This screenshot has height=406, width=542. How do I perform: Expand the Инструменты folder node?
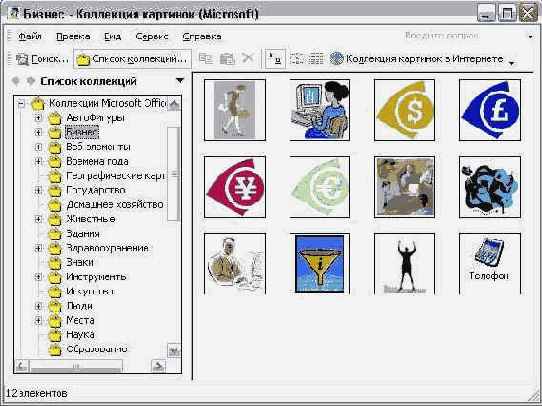(x=38, y=277)
